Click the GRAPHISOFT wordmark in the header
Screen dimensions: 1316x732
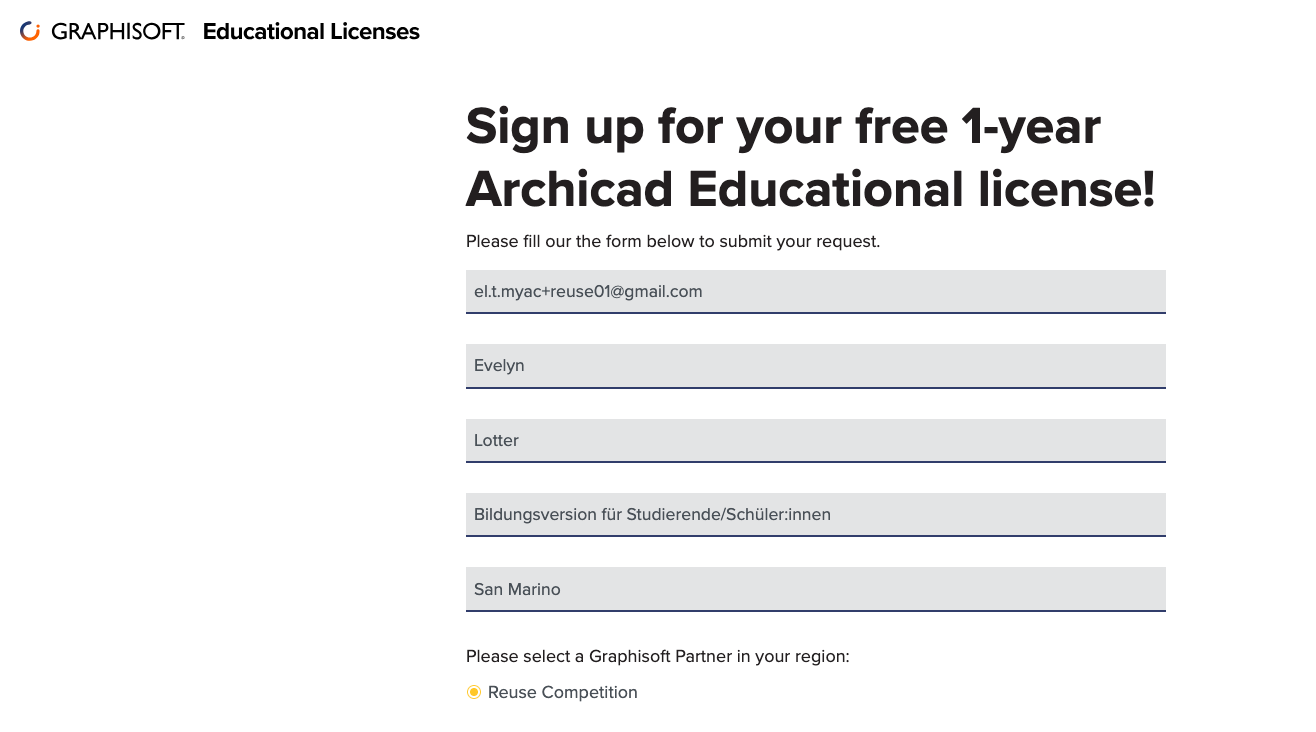[x=117, y=32]
